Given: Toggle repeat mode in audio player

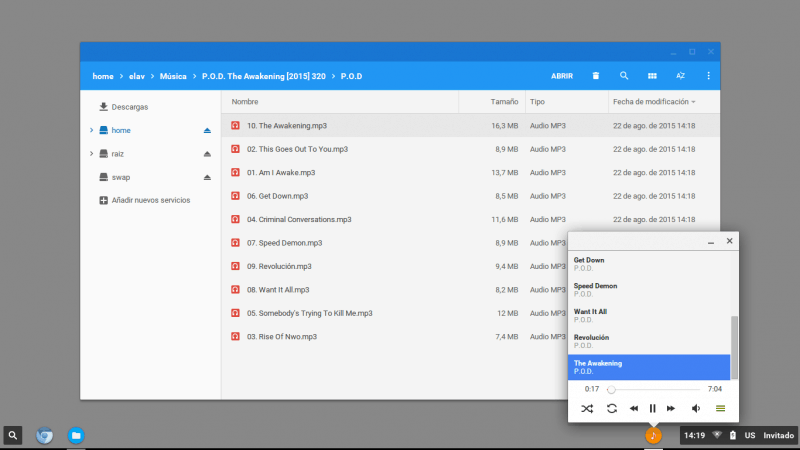Looking at the screenshot, I should [611, 408].
